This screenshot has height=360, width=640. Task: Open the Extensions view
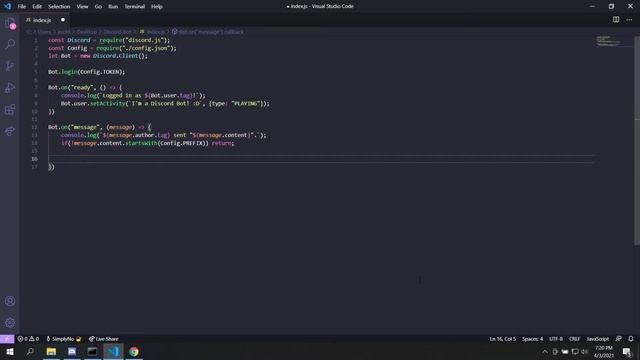pos(10,109)
